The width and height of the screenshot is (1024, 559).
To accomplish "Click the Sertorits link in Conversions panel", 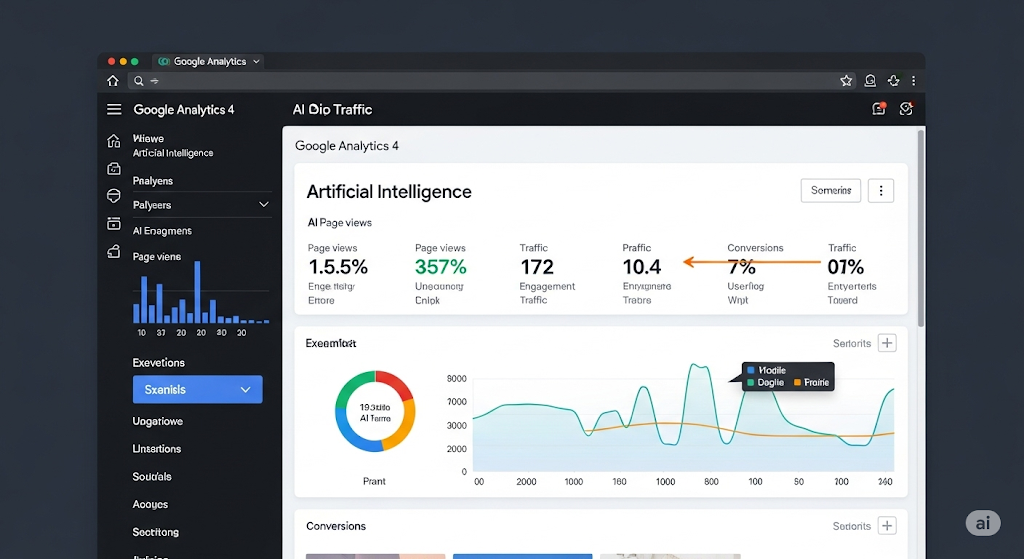I will tap(852, 526).
